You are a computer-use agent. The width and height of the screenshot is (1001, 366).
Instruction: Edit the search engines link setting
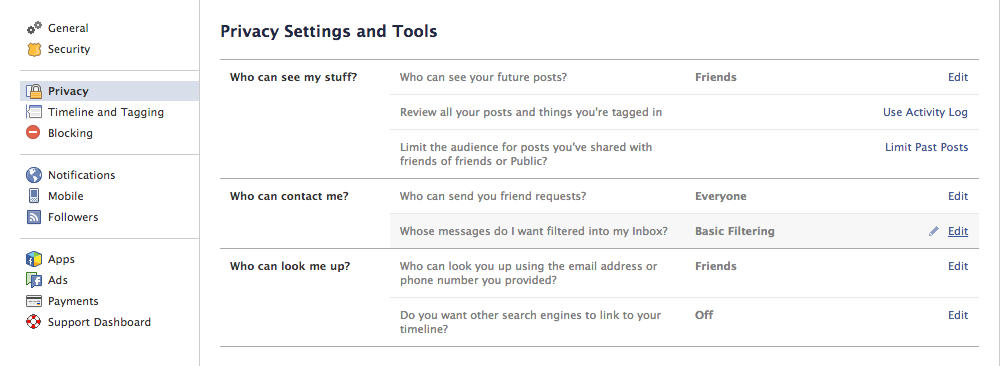click(x=958, y=315)
